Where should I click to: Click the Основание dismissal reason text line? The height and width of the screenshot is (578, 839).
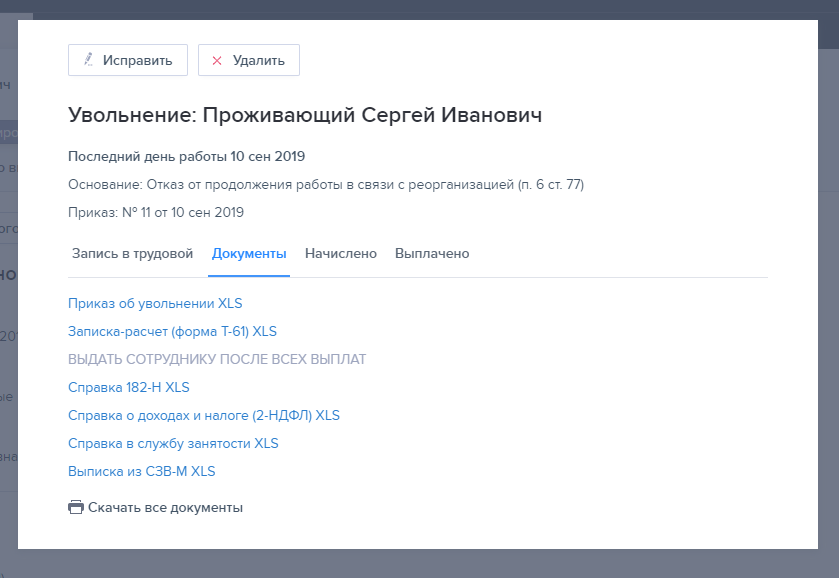click(326, 185)
